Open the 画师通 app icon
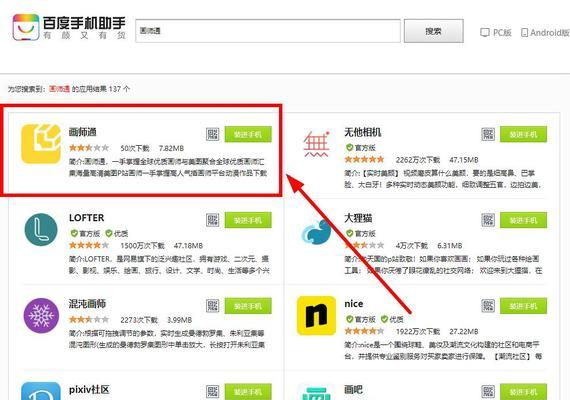Viewport: 570px width, 400px height. tap(41, 144)
